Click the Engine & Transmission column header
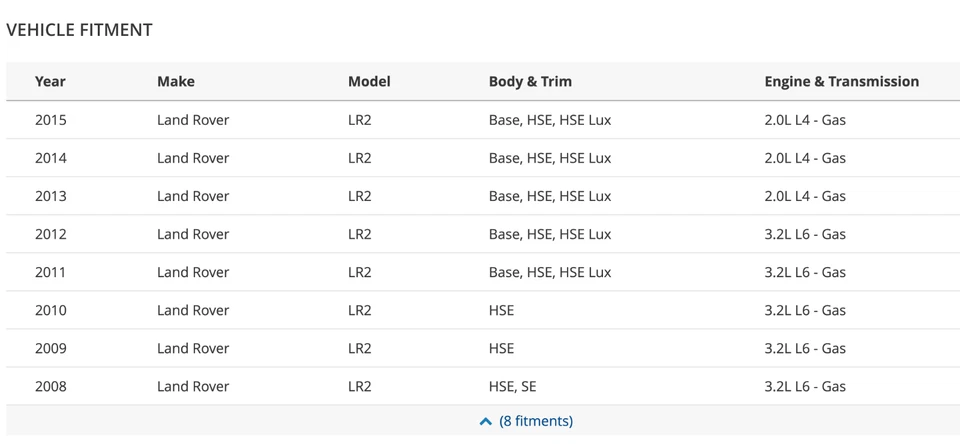Screen dimensions: 960x444 pos(841,82)
